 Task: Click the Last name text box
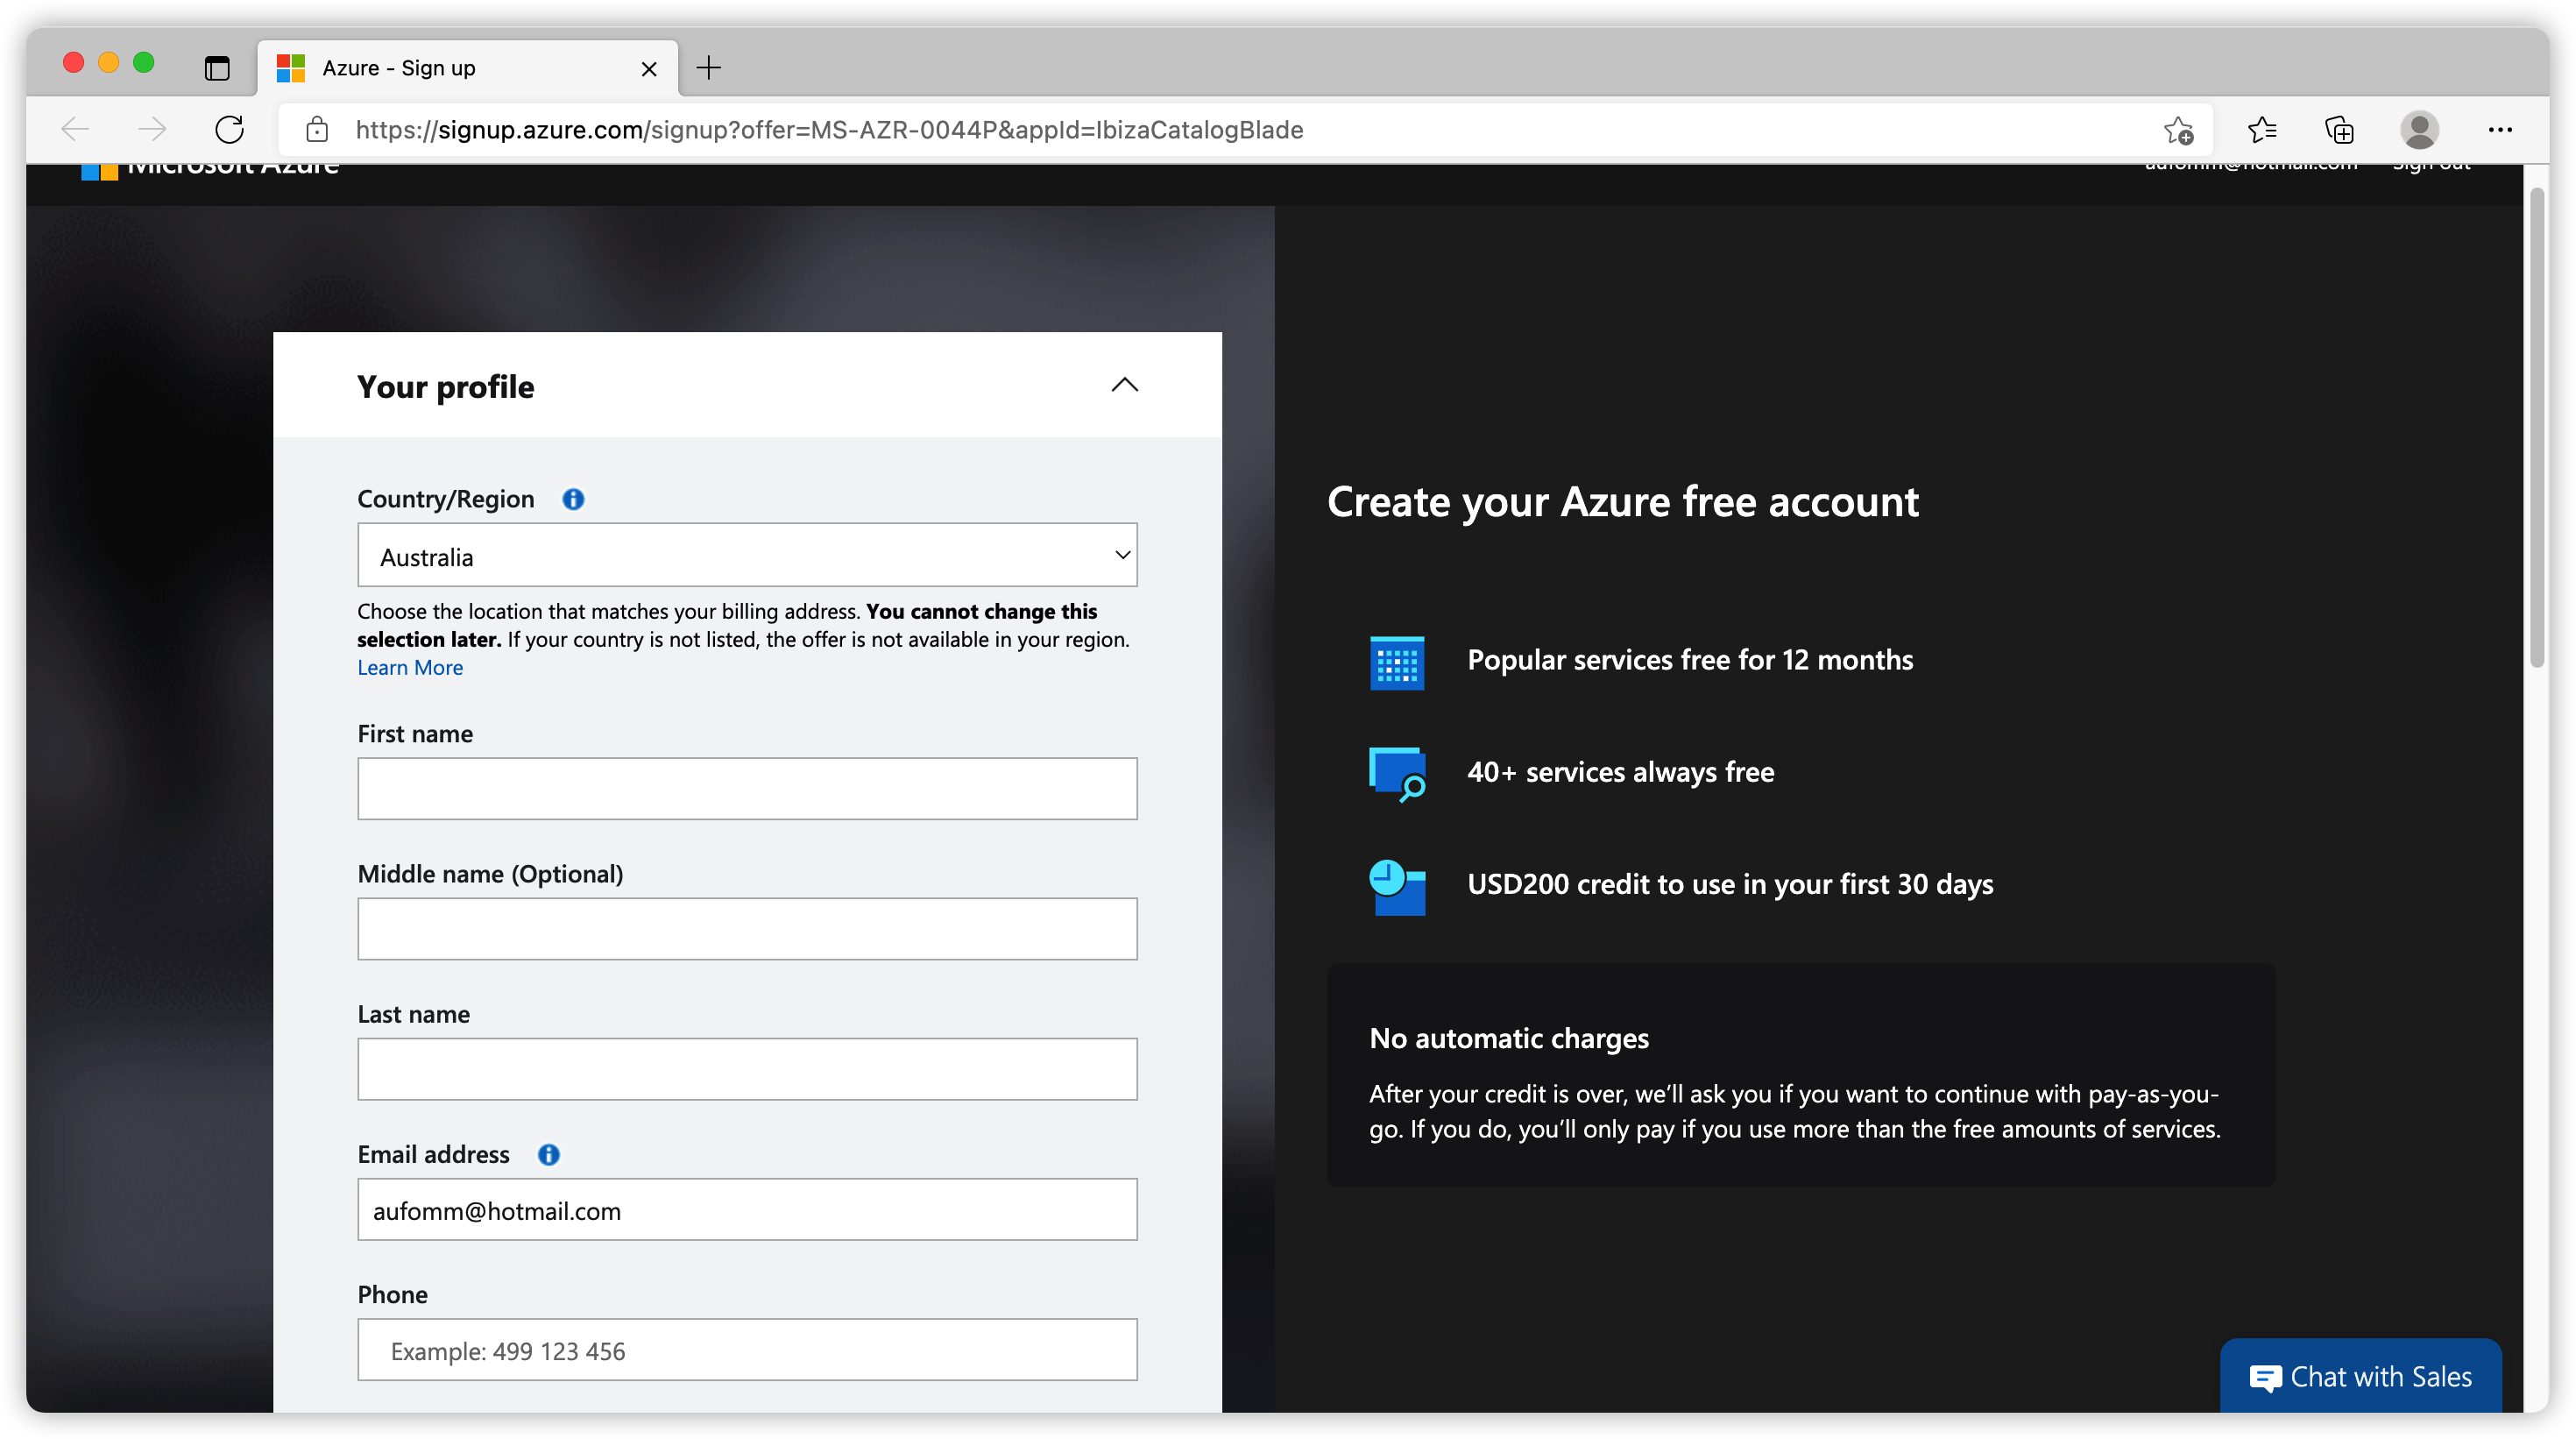point(747,1069)
